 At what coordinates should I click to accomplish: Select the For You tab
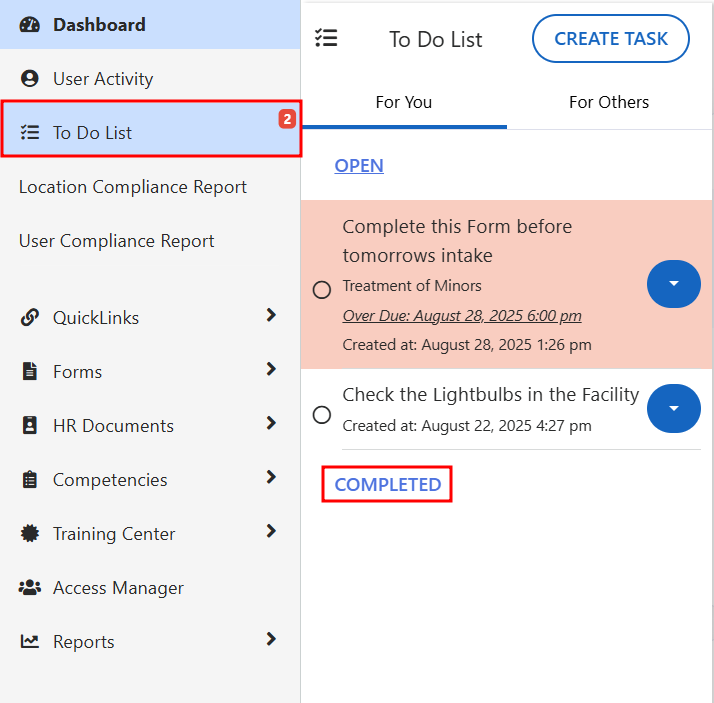(x=404, y=102)
